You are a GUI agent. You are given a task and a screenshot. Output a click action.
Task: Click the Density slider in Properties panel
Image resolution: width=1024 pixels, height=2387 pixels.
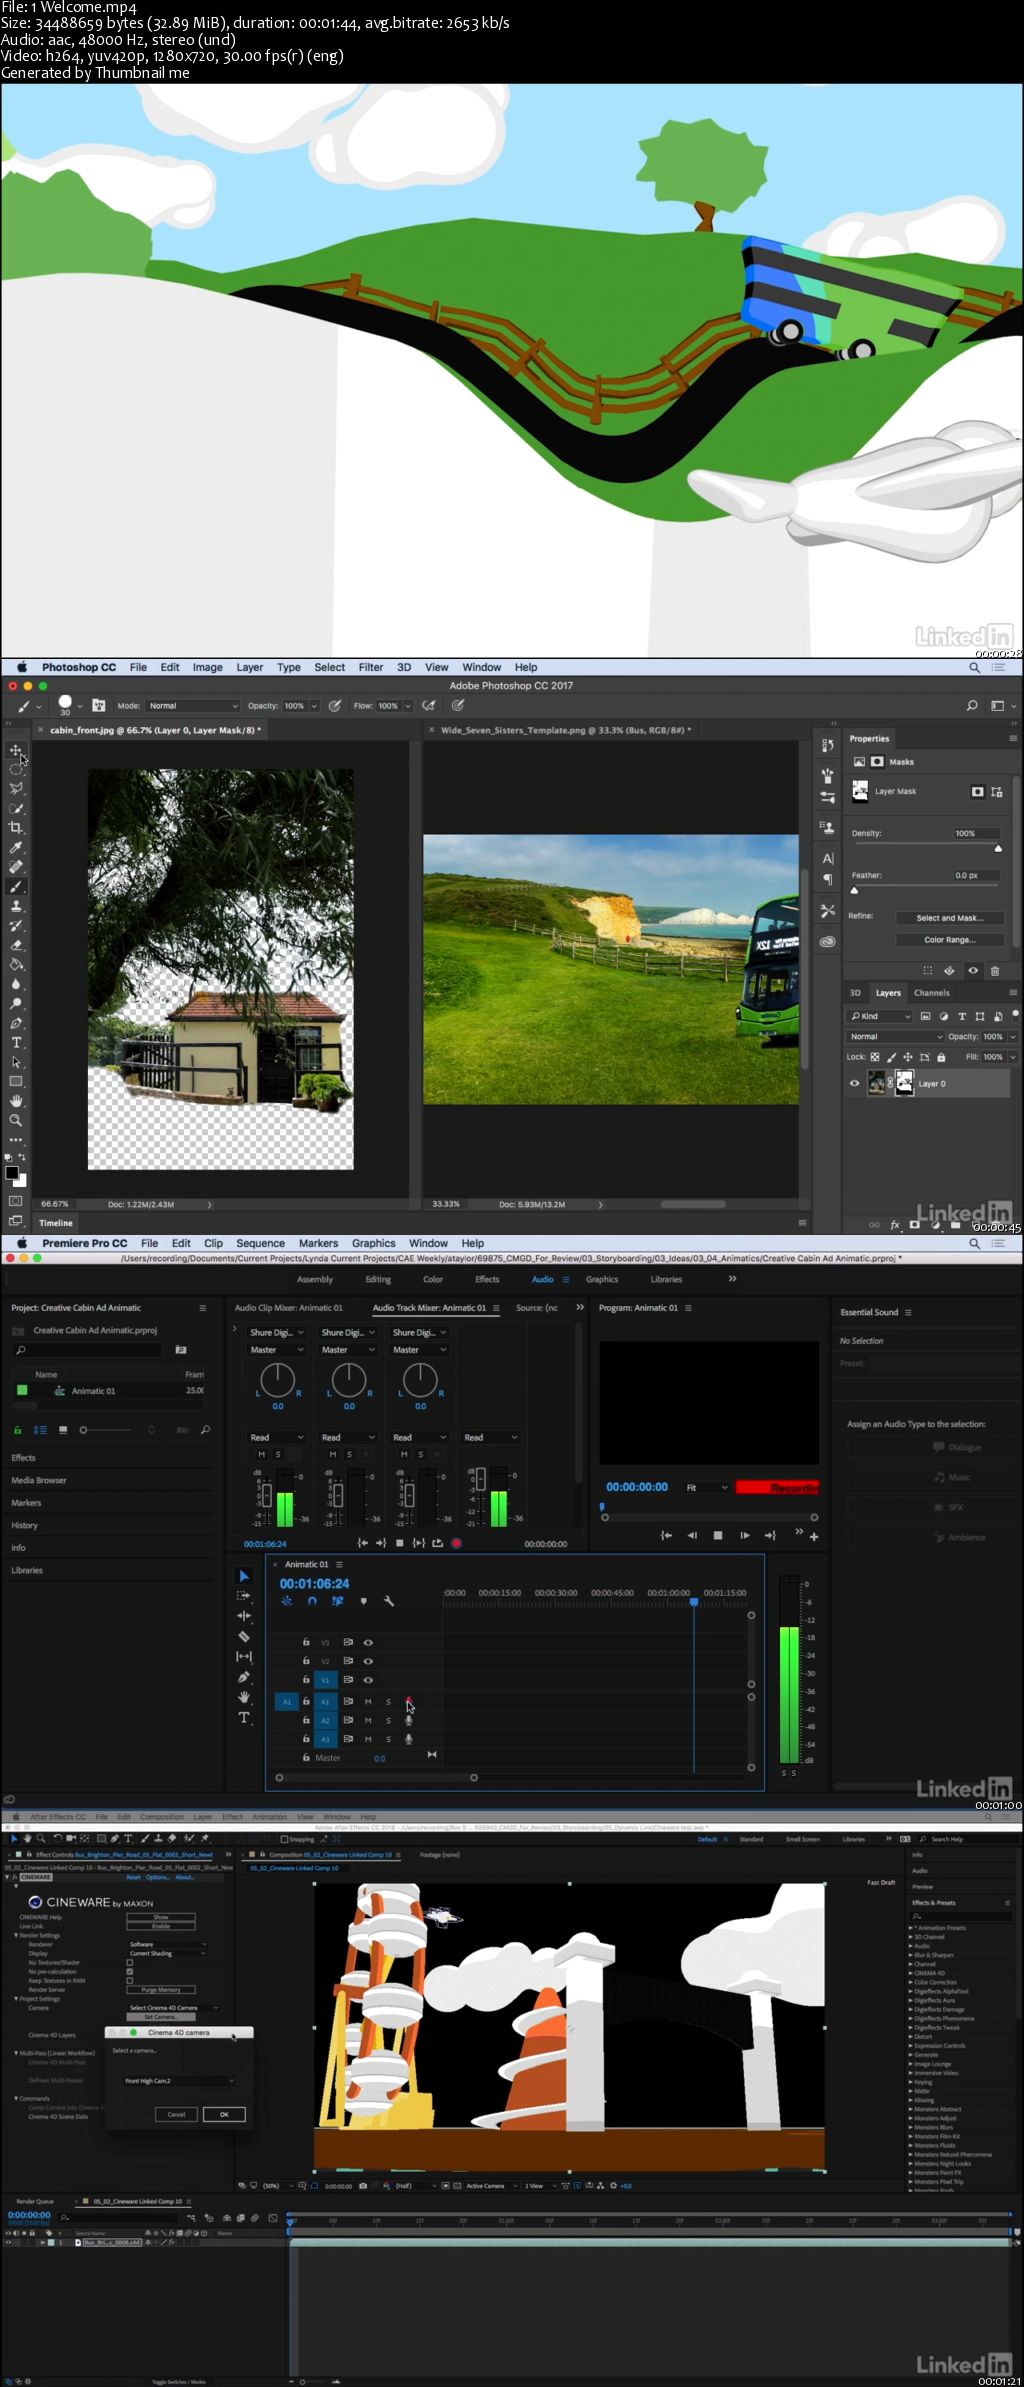click(925, 848)
